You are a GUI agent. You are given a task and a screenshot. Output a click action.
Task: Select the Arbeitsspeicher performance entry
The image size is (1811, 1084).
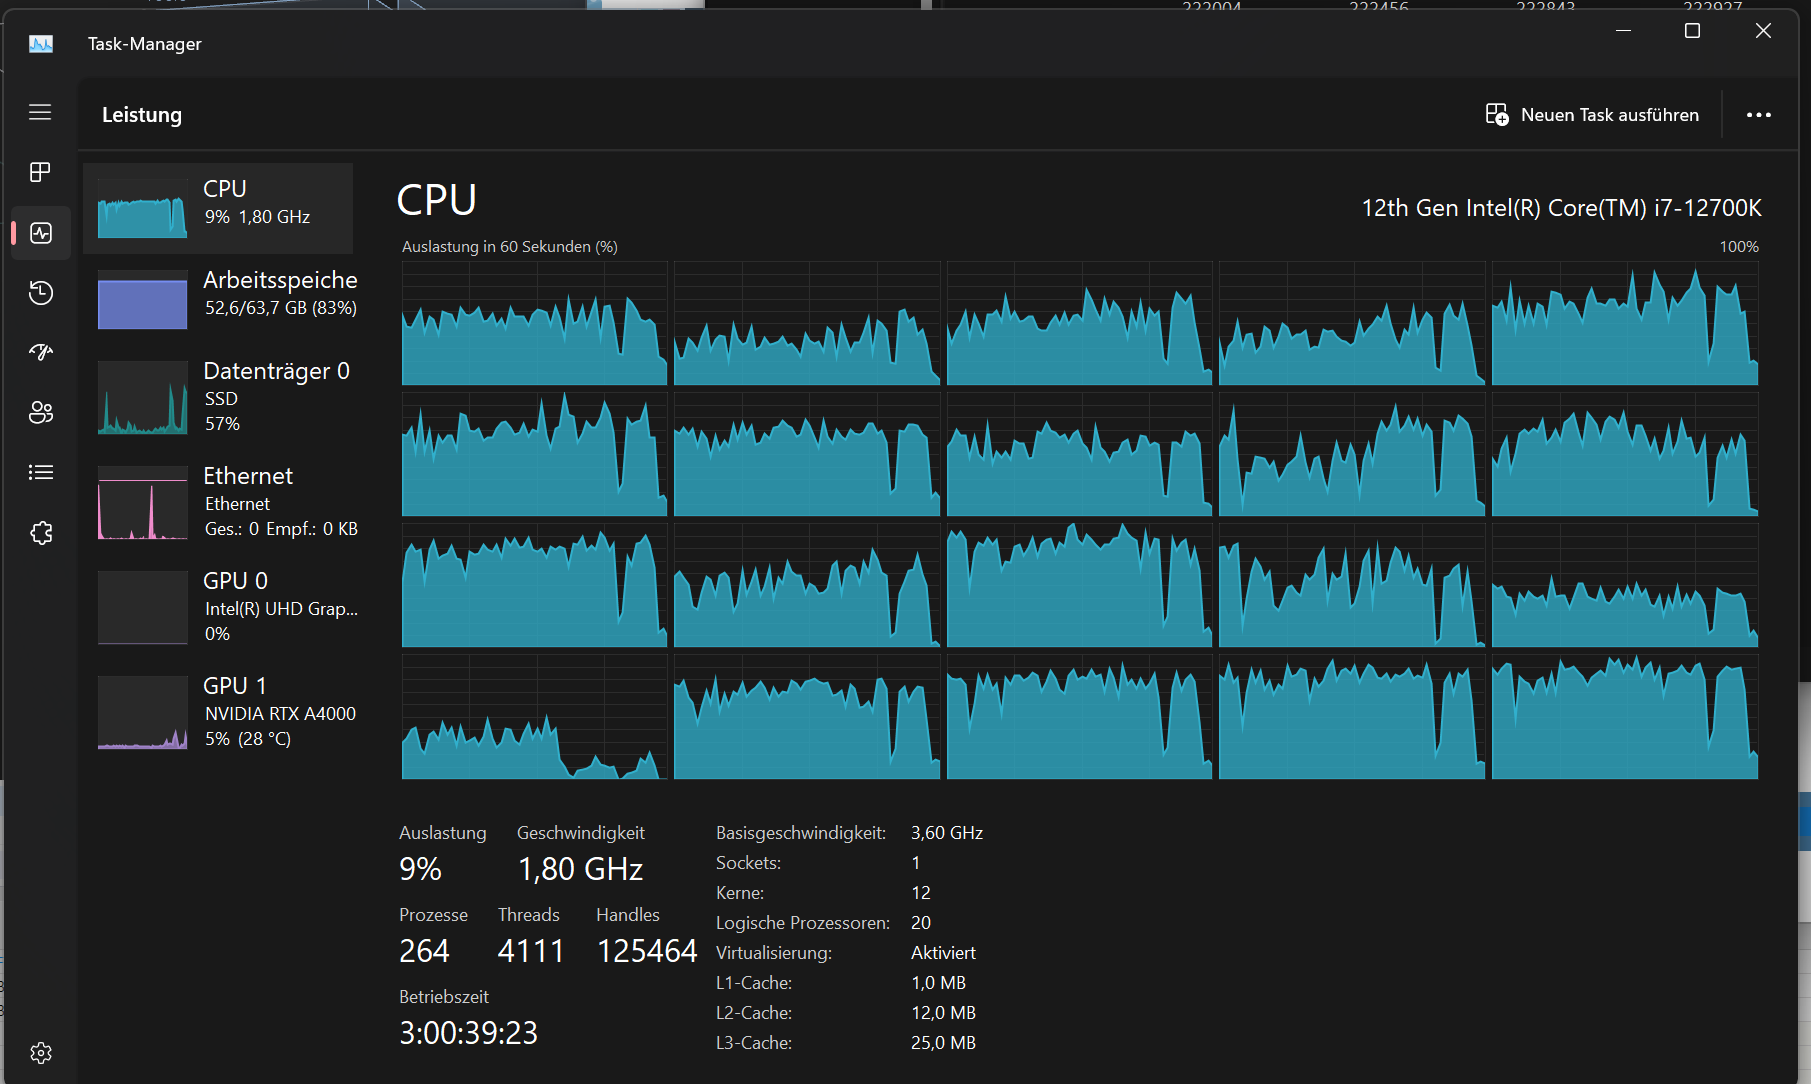click(218, 299)
